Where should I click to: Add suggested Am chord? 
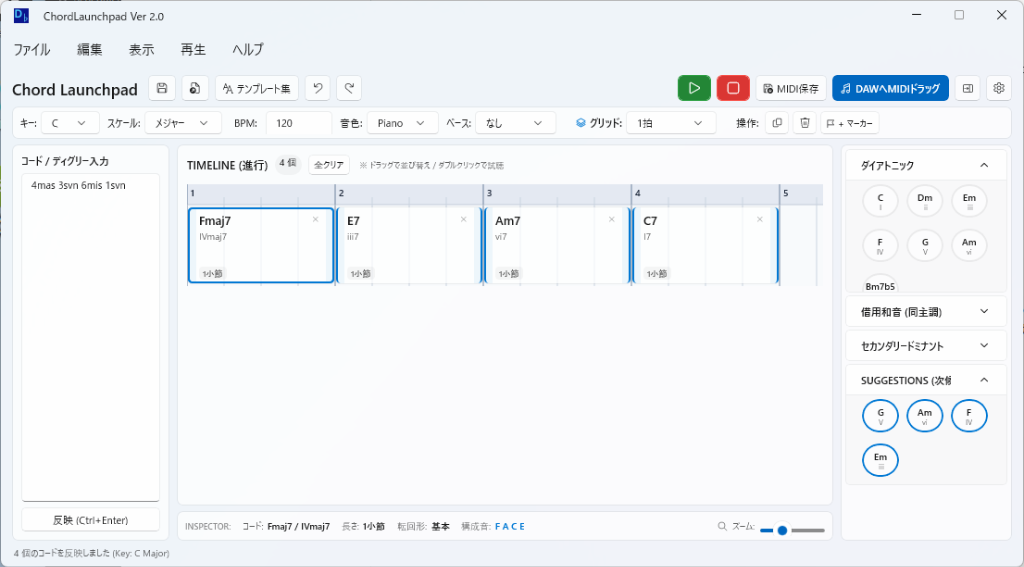[925, 416]
